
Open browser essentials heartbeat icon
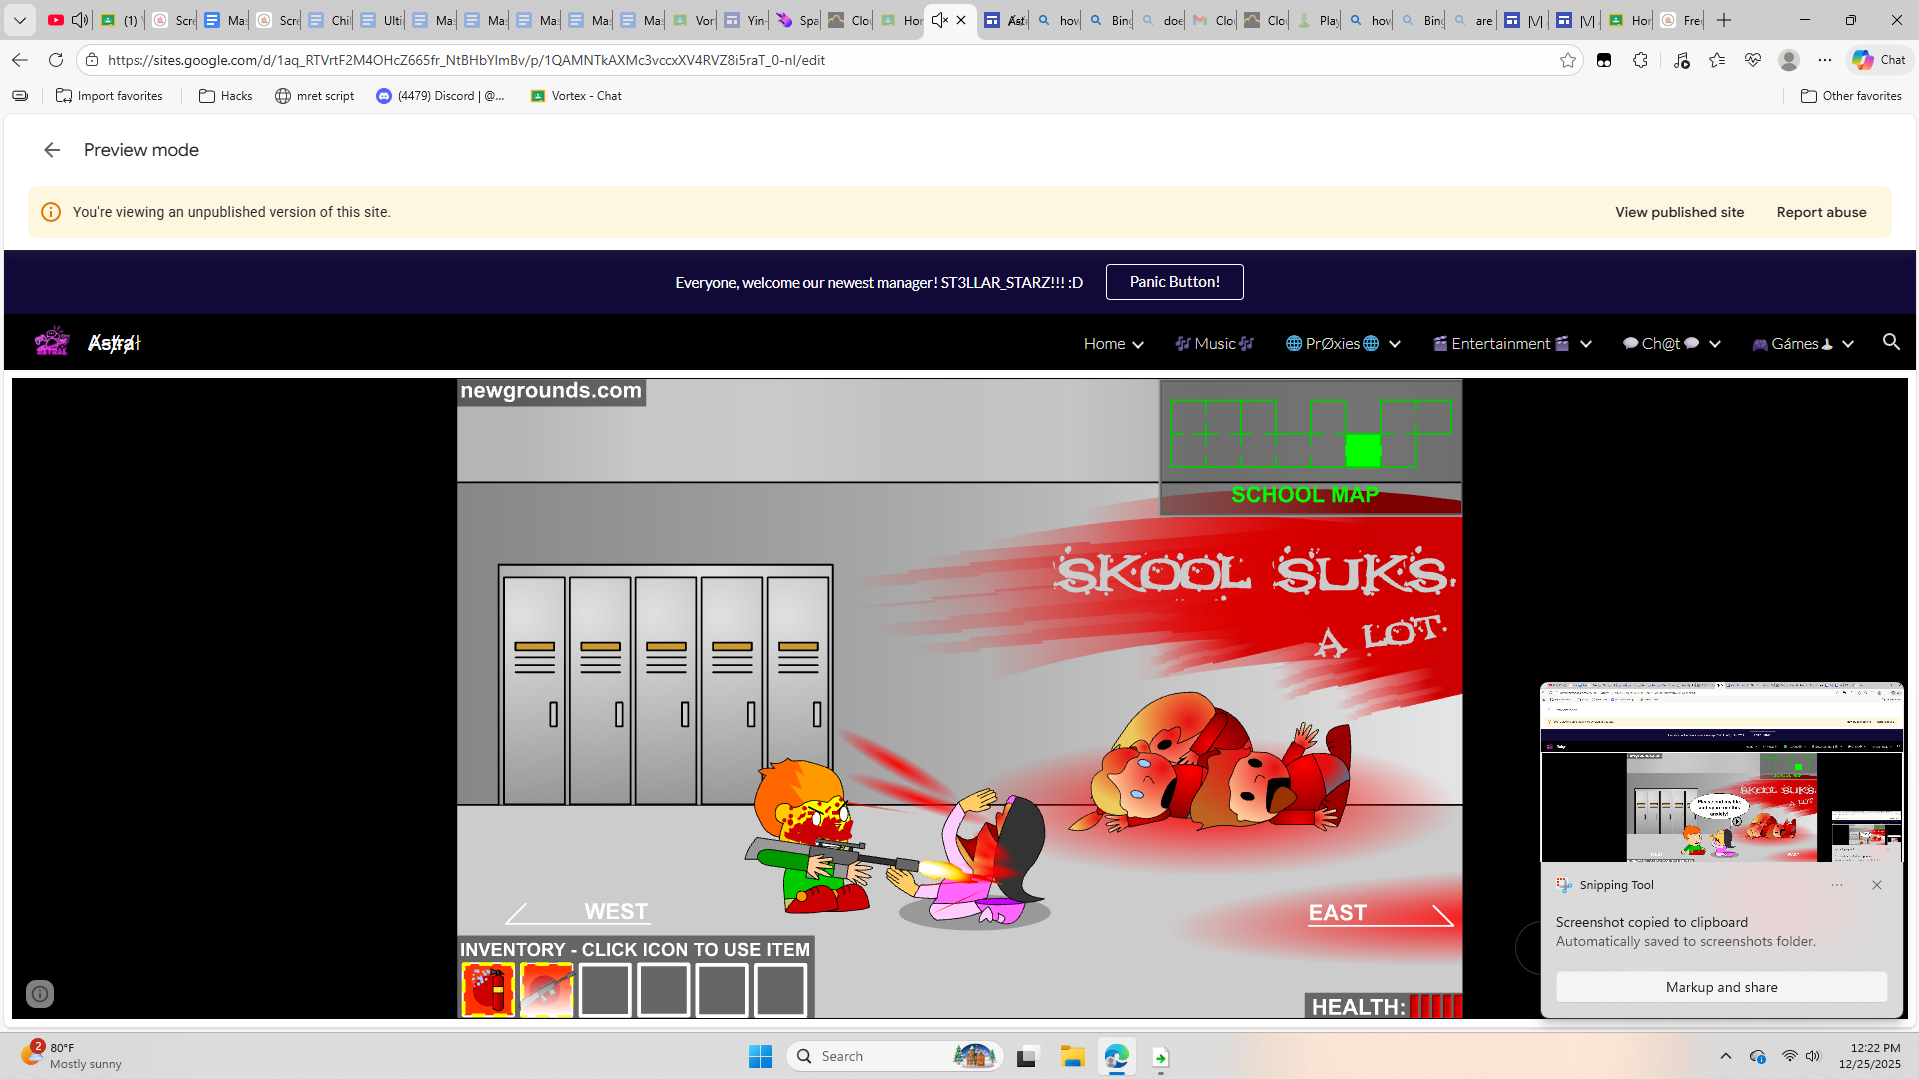coord(1753,60)
